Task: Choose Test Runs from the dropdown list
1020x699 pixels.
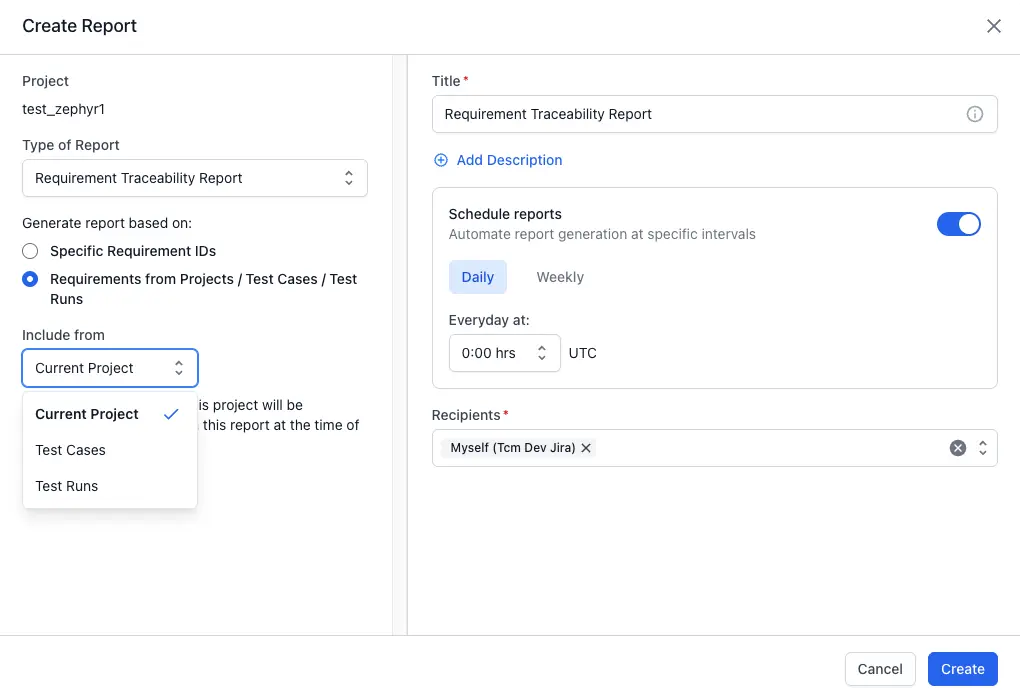Action: point(67,486)
